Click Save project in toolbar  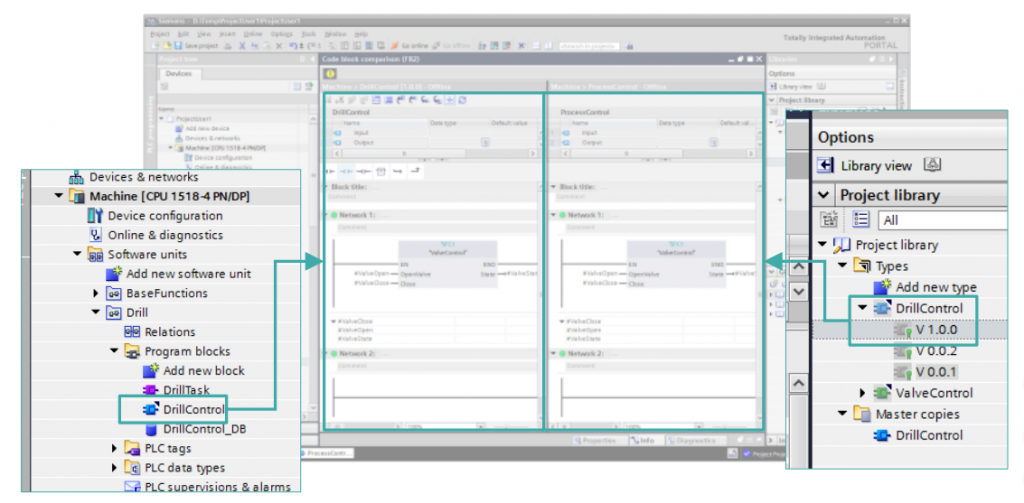(197, 46)
